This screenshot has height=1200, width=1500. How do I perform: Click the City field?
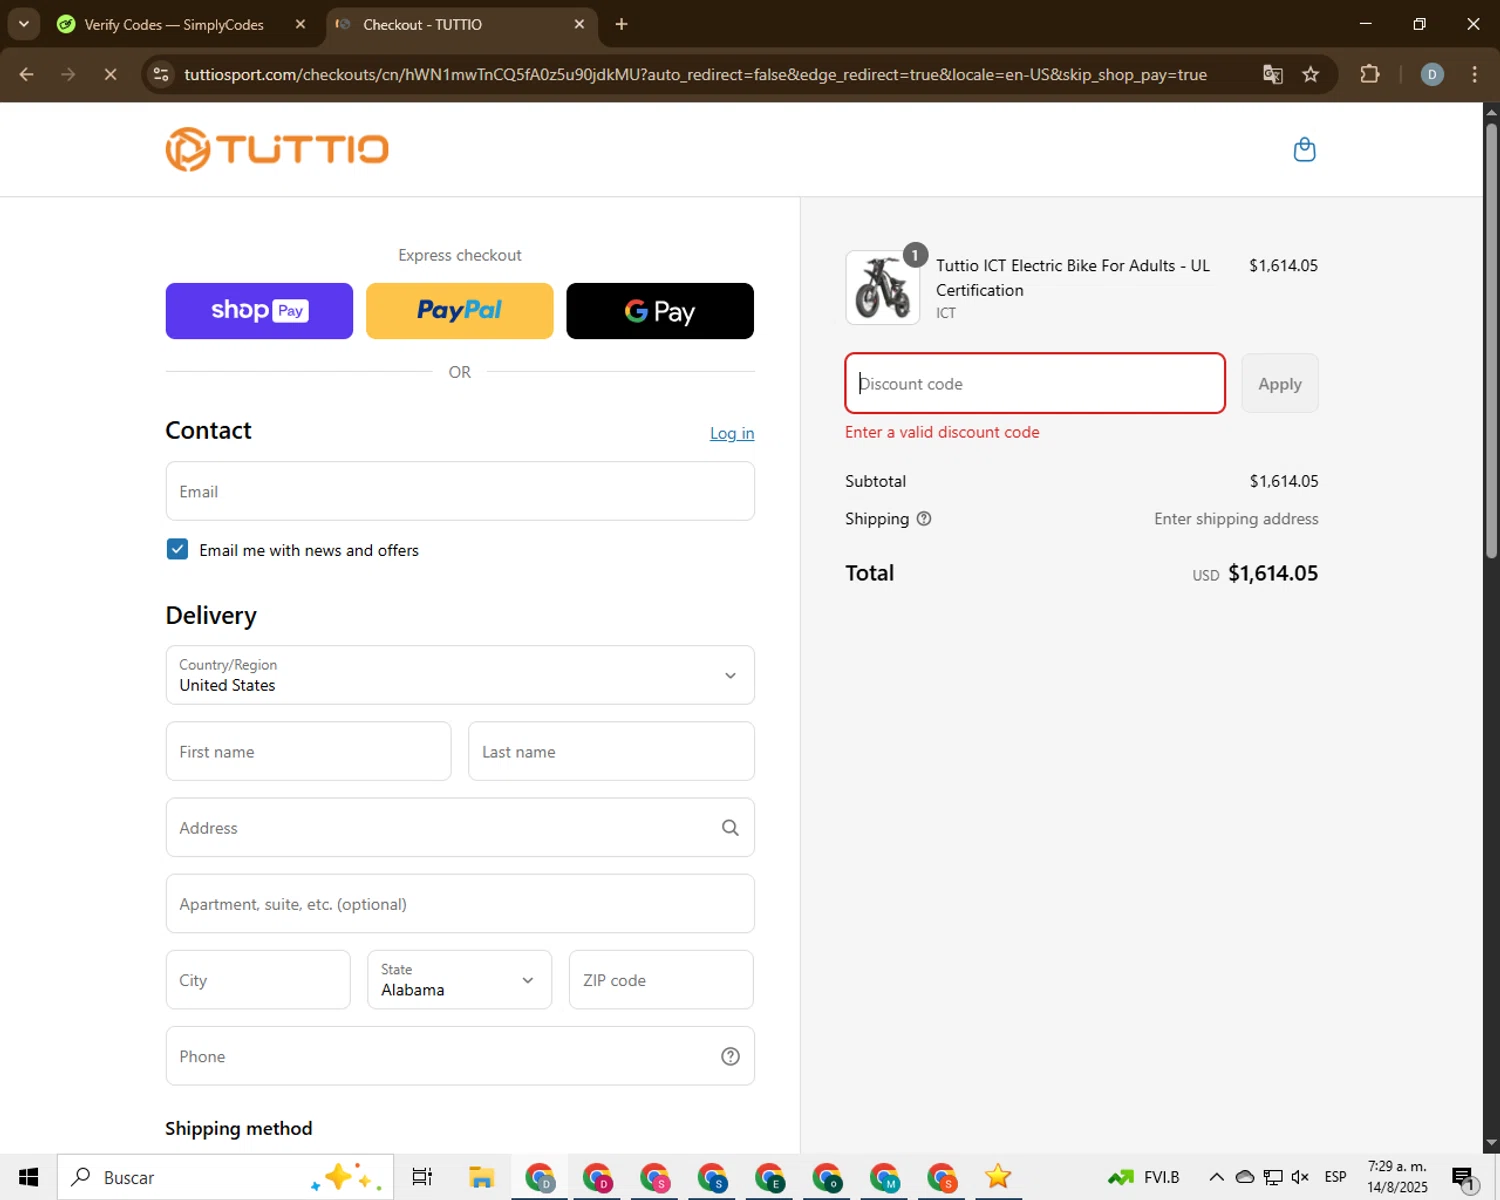click(x=258, y=979)
